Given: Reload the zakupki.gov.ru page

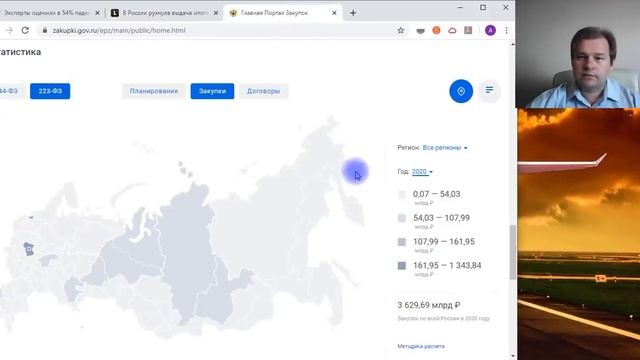Looking at the screenshot, I should click(x=25, y=30).
